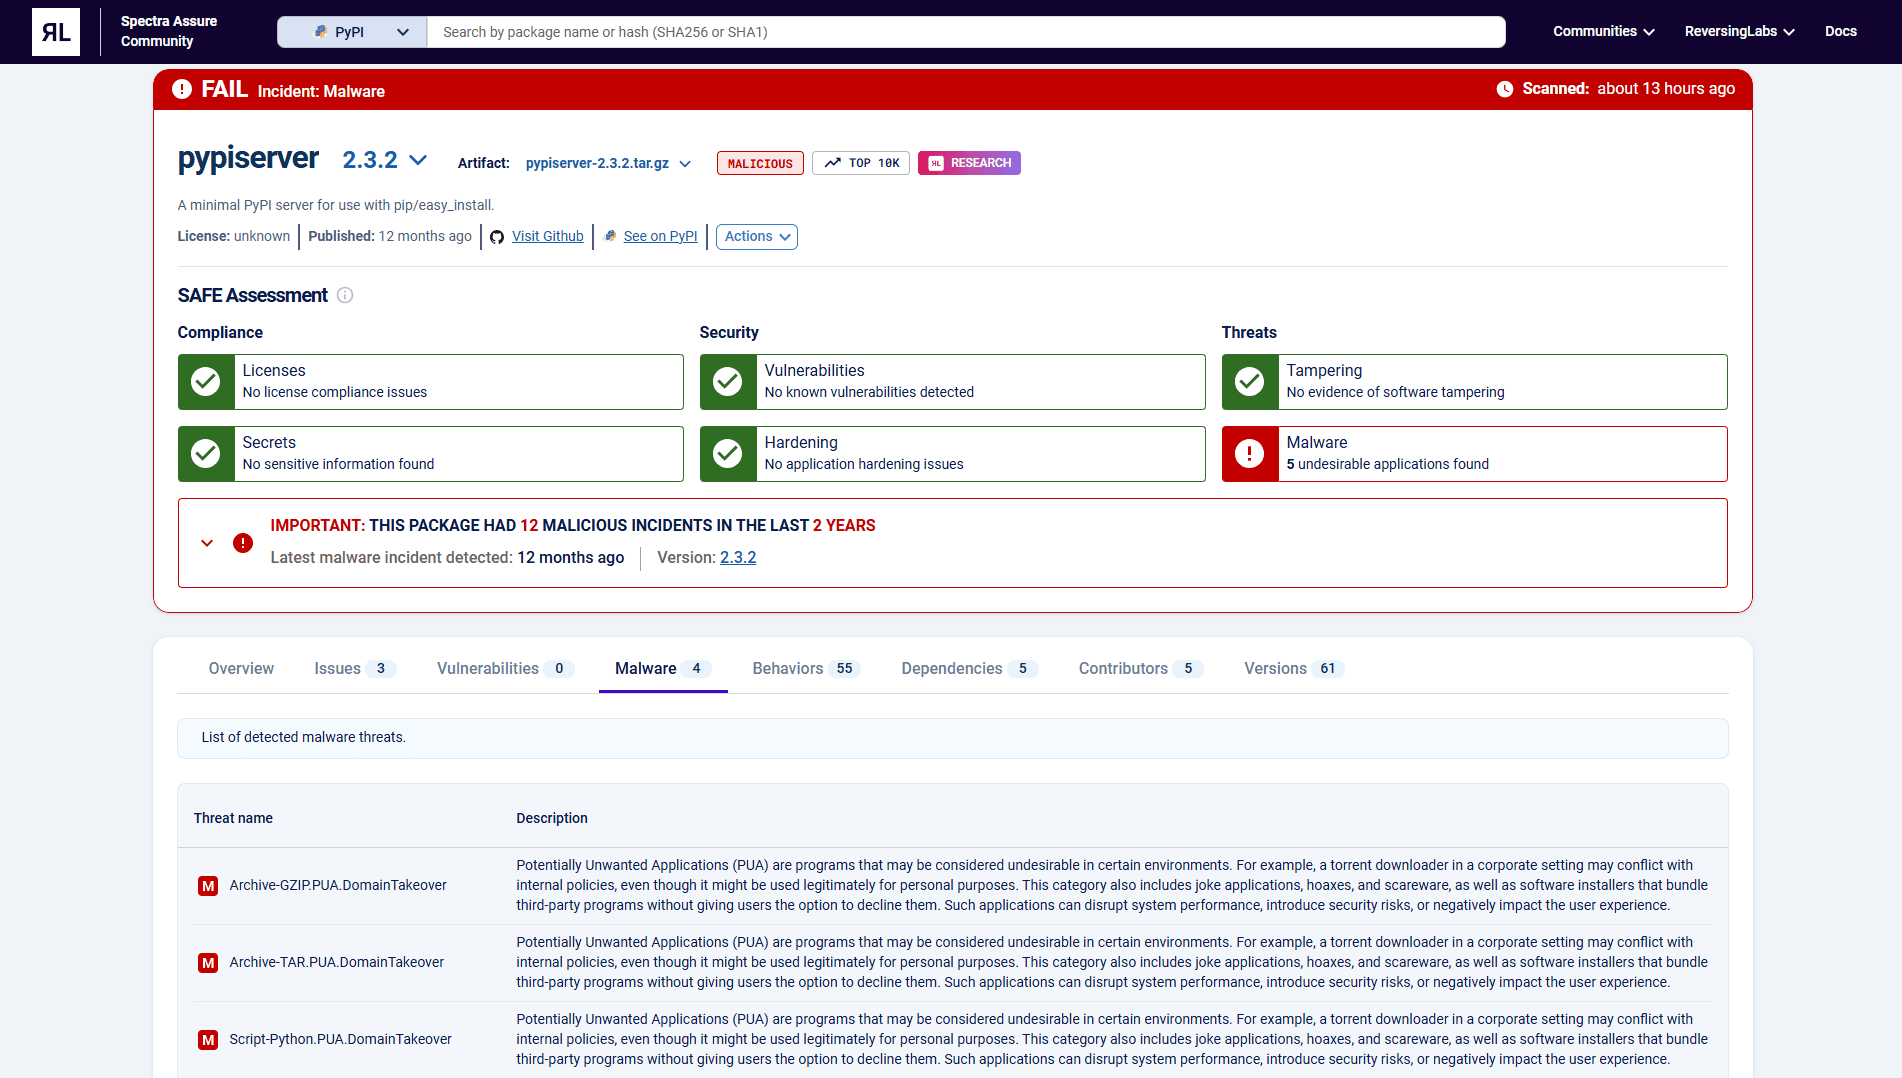Click the SAFE Assessment info icon

pos(345,295)
